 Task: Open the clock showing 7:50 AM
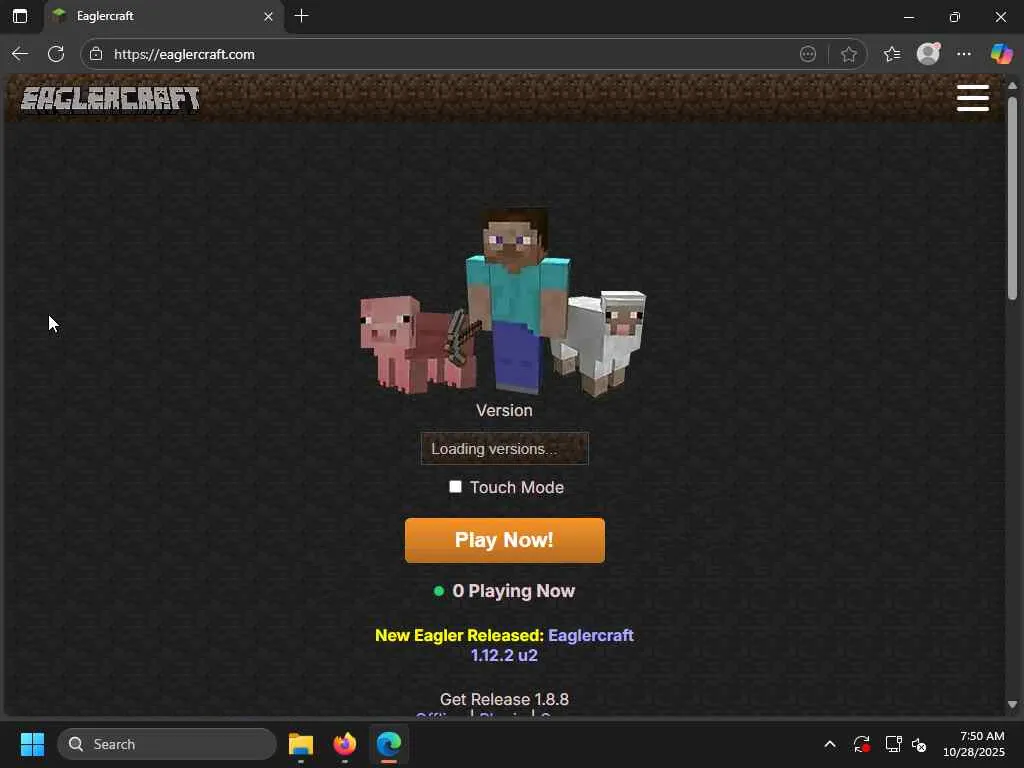(974, 744)
